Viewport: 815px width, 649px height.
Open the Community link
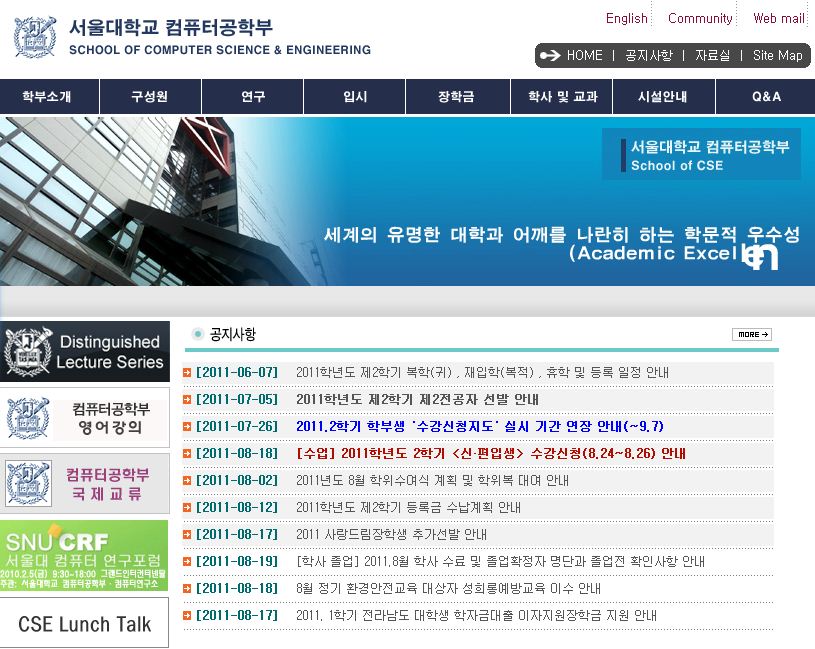pyautogui.click(x=700, y=18)
